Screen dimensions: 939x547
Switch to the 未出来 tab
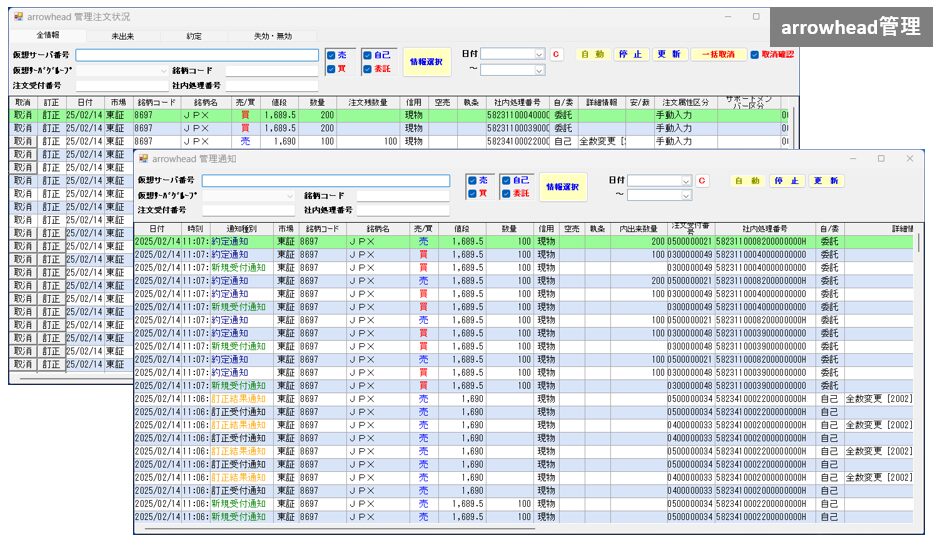123,36
